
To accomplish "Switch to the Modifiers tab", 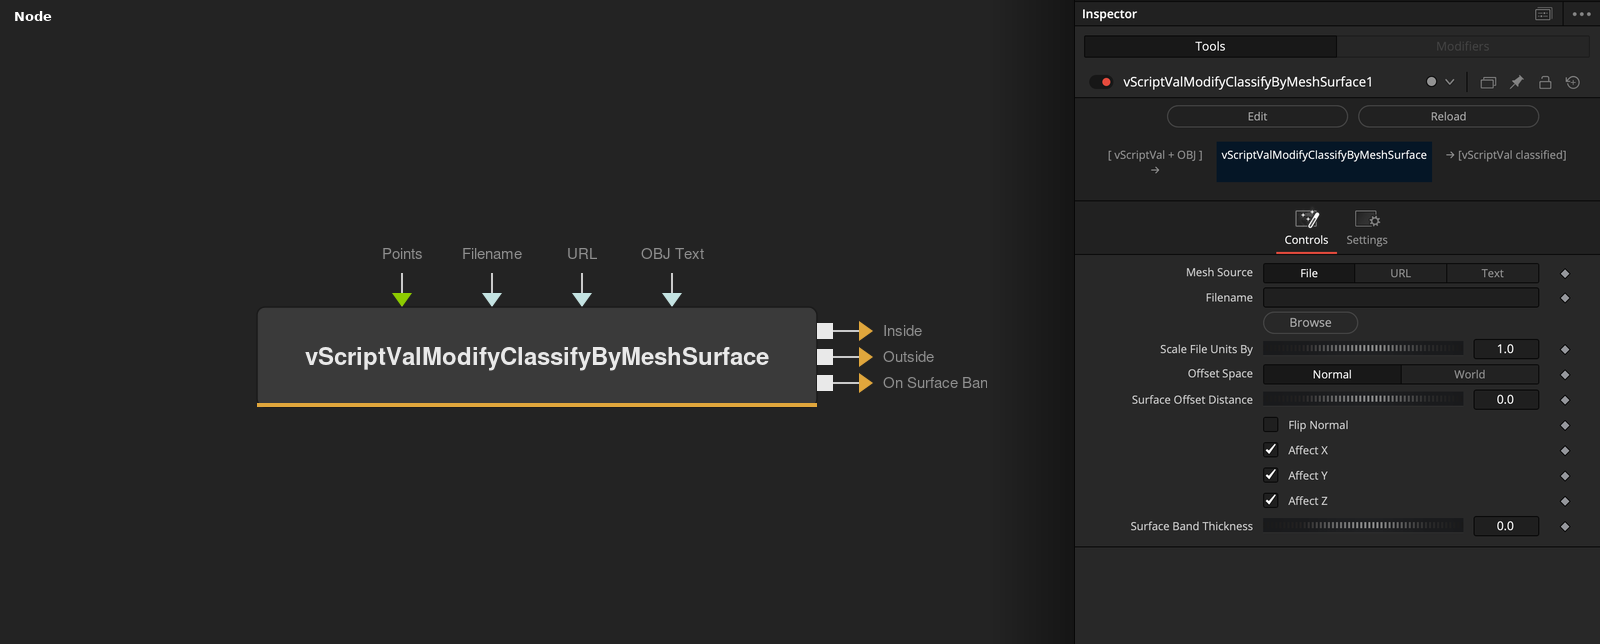I will pos(1463,46).
